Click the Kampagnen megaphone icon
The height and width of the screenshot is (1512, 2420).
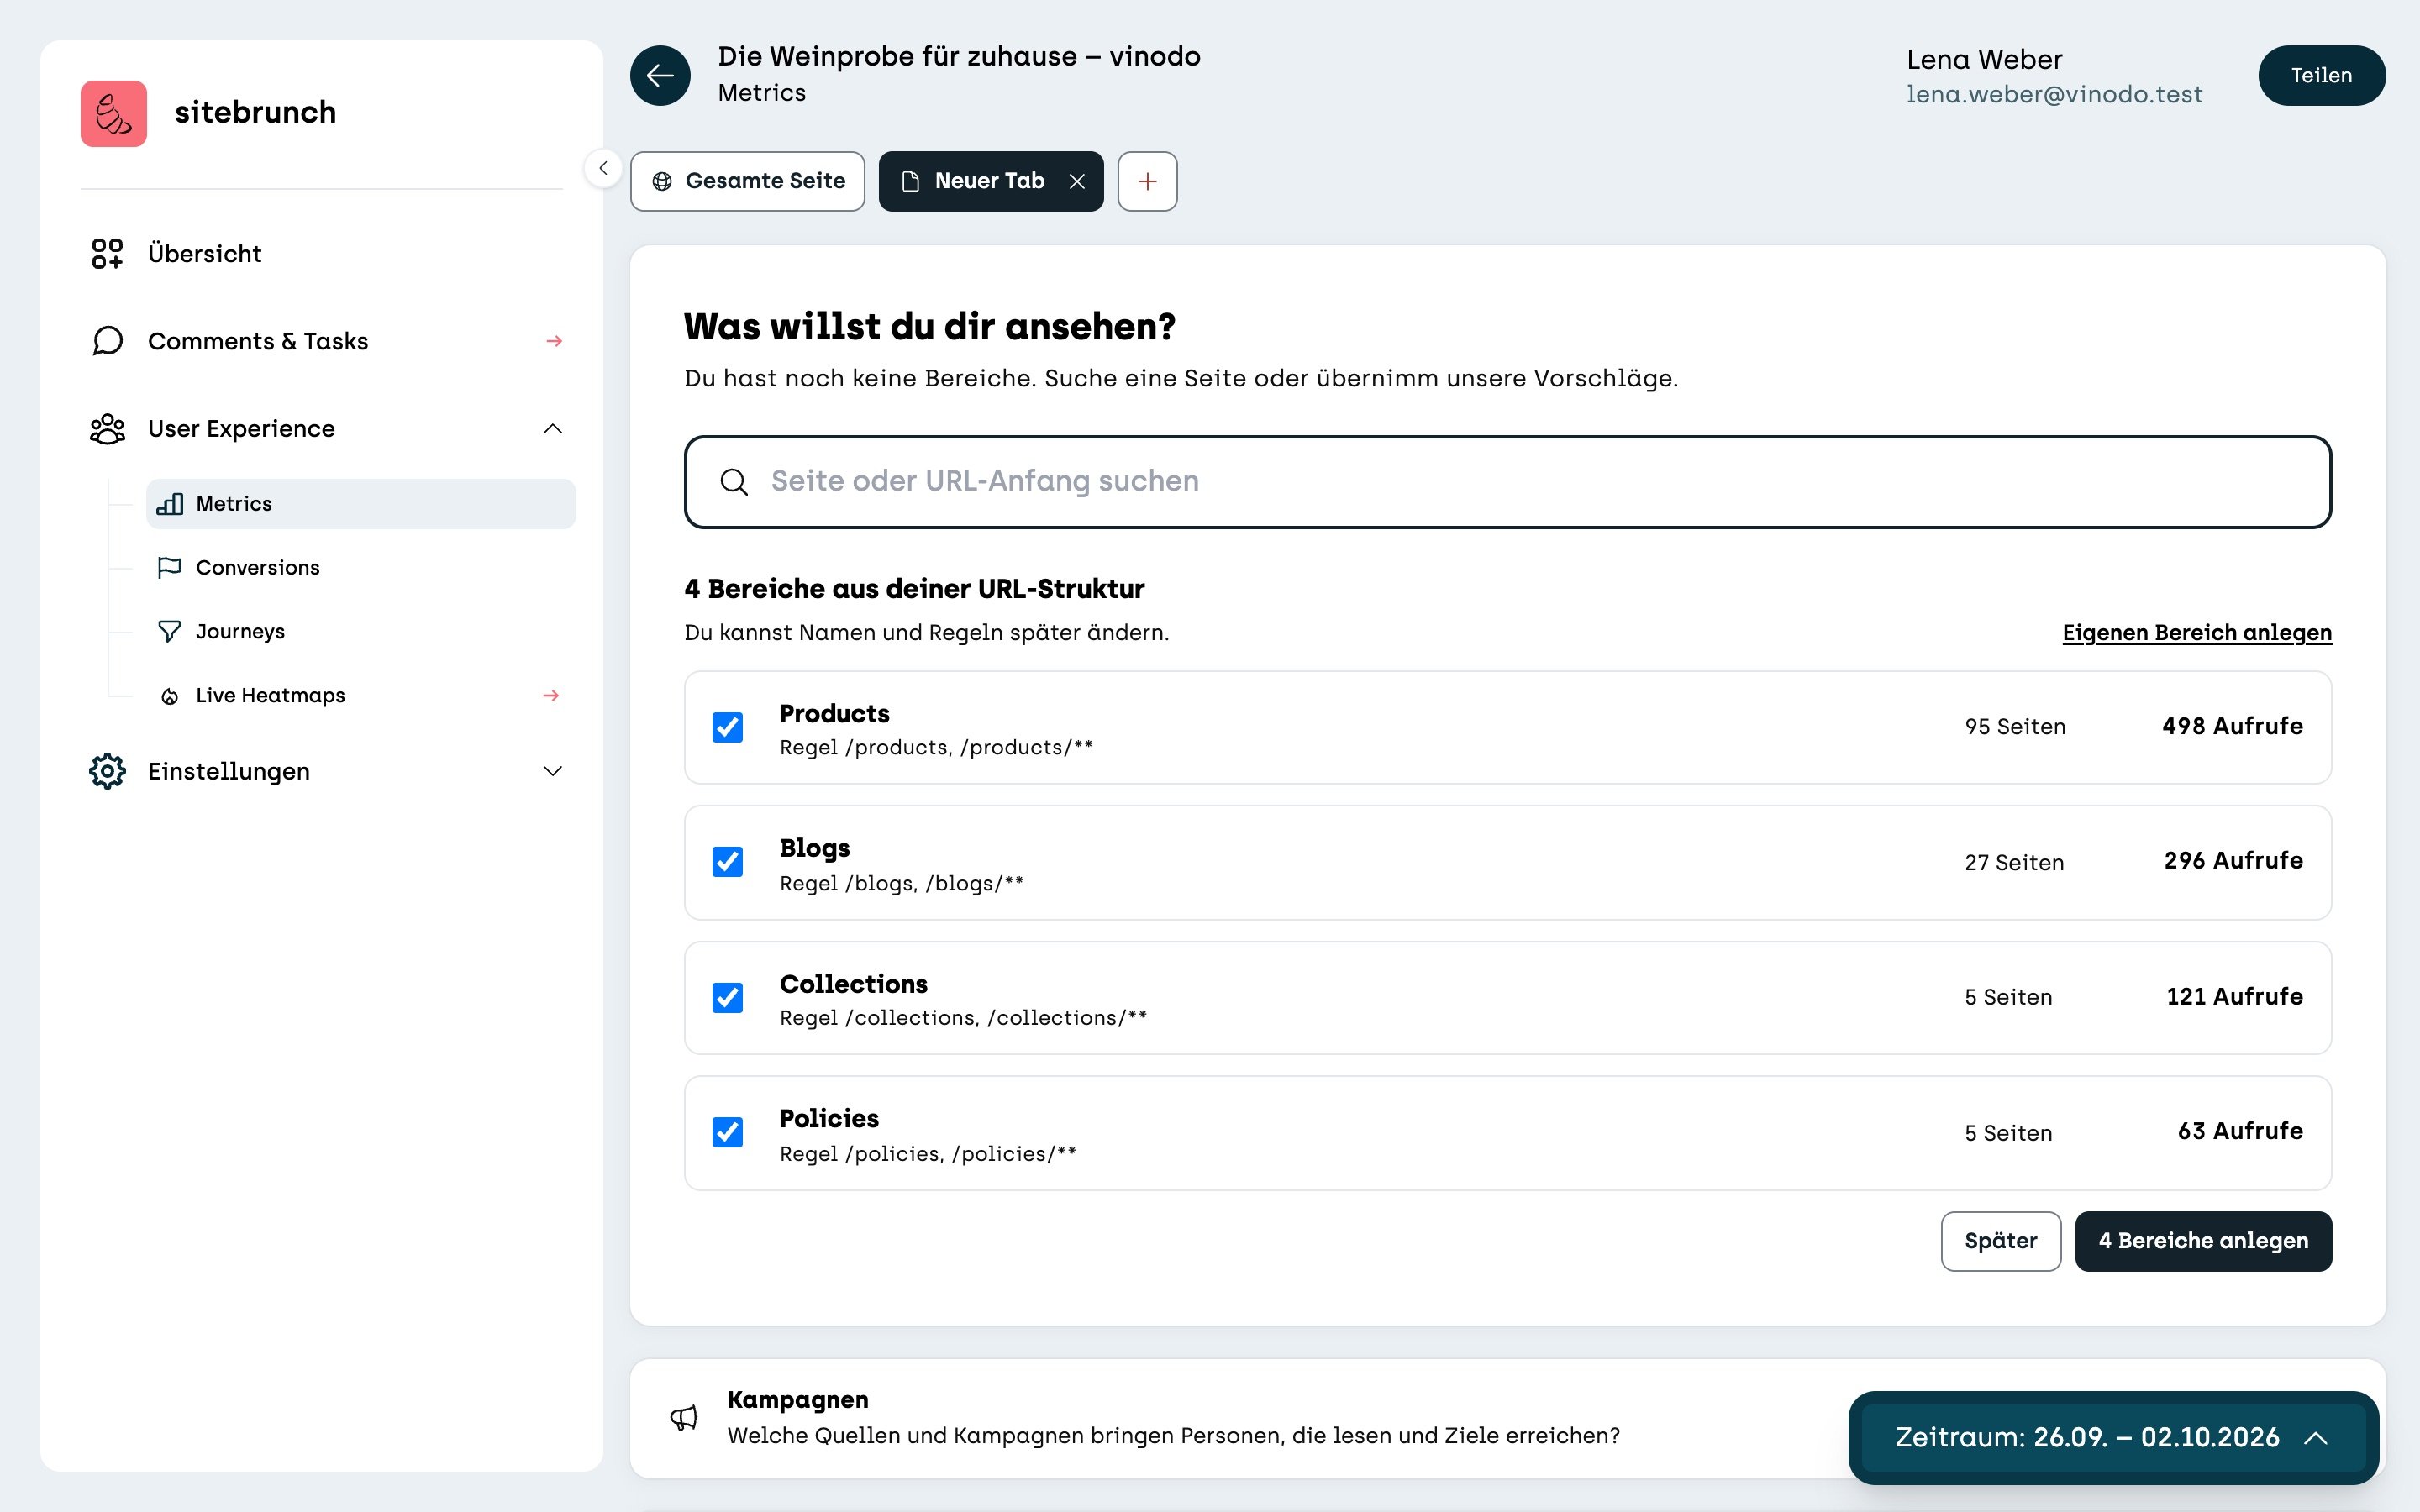[684, 1417]
